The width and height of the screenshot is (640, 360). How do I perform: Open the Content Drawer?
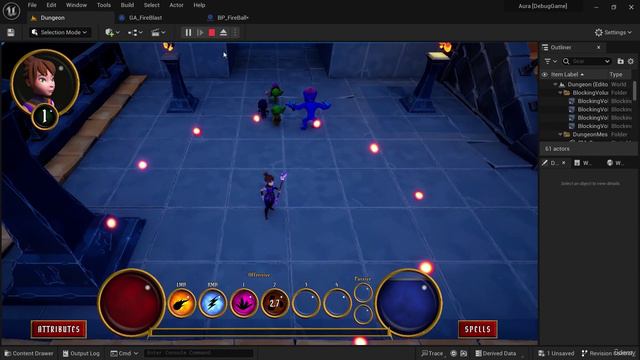(29, 353)
